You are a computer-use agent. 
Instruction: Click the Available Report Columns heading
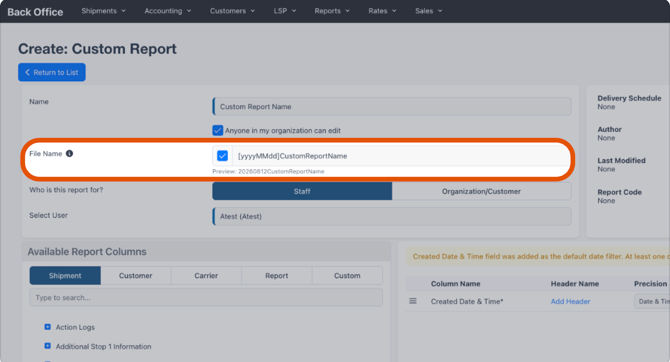click(87, 251)
